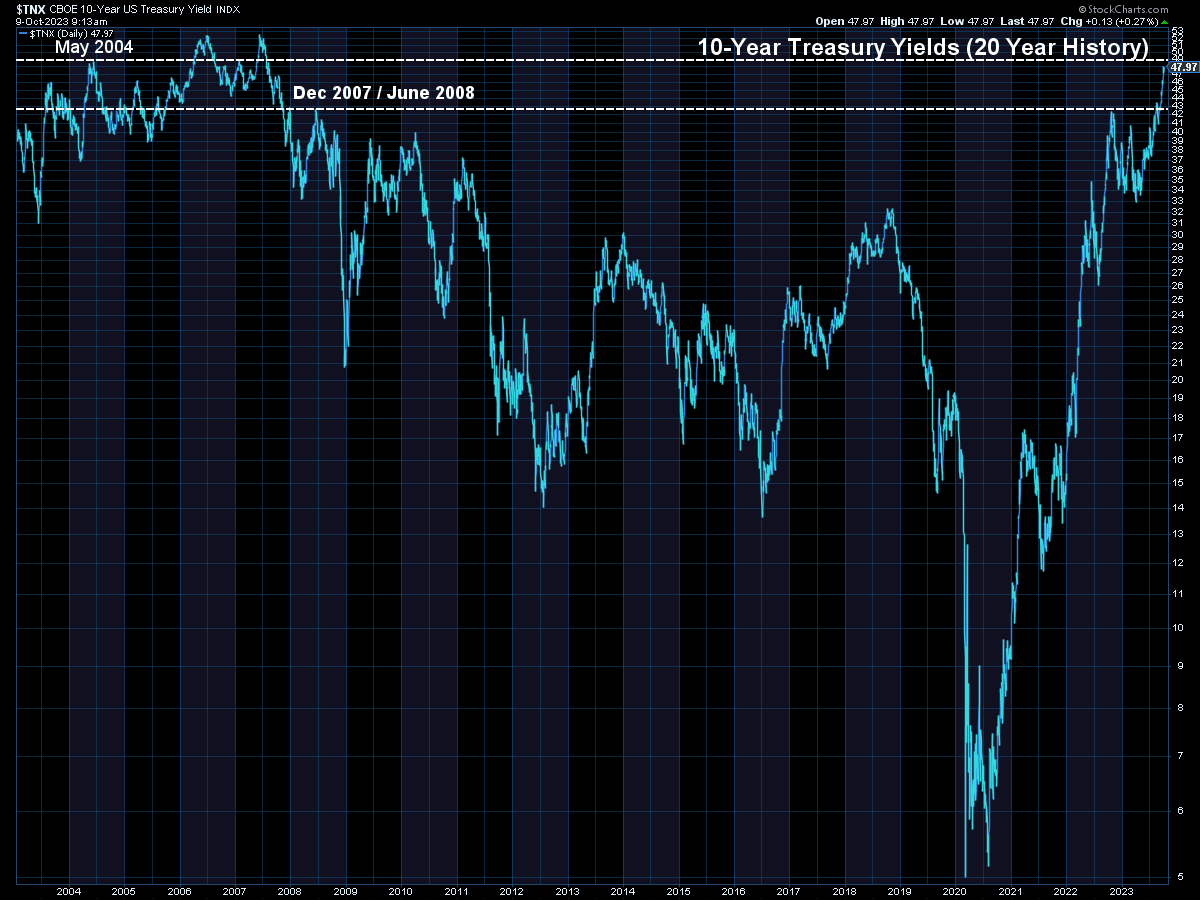Click the Dec 2007 / June 2008 annotation
The height and width of the screenshot is (900, 1200).
pos(384,93)
